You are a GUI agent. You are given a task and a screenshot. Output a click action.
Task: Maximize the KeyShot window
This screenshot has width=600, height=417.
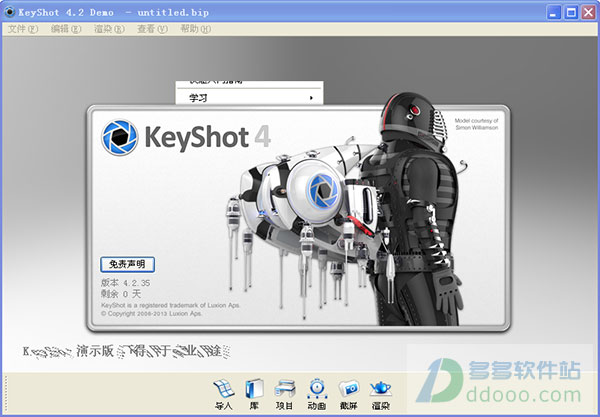point(571,12)
